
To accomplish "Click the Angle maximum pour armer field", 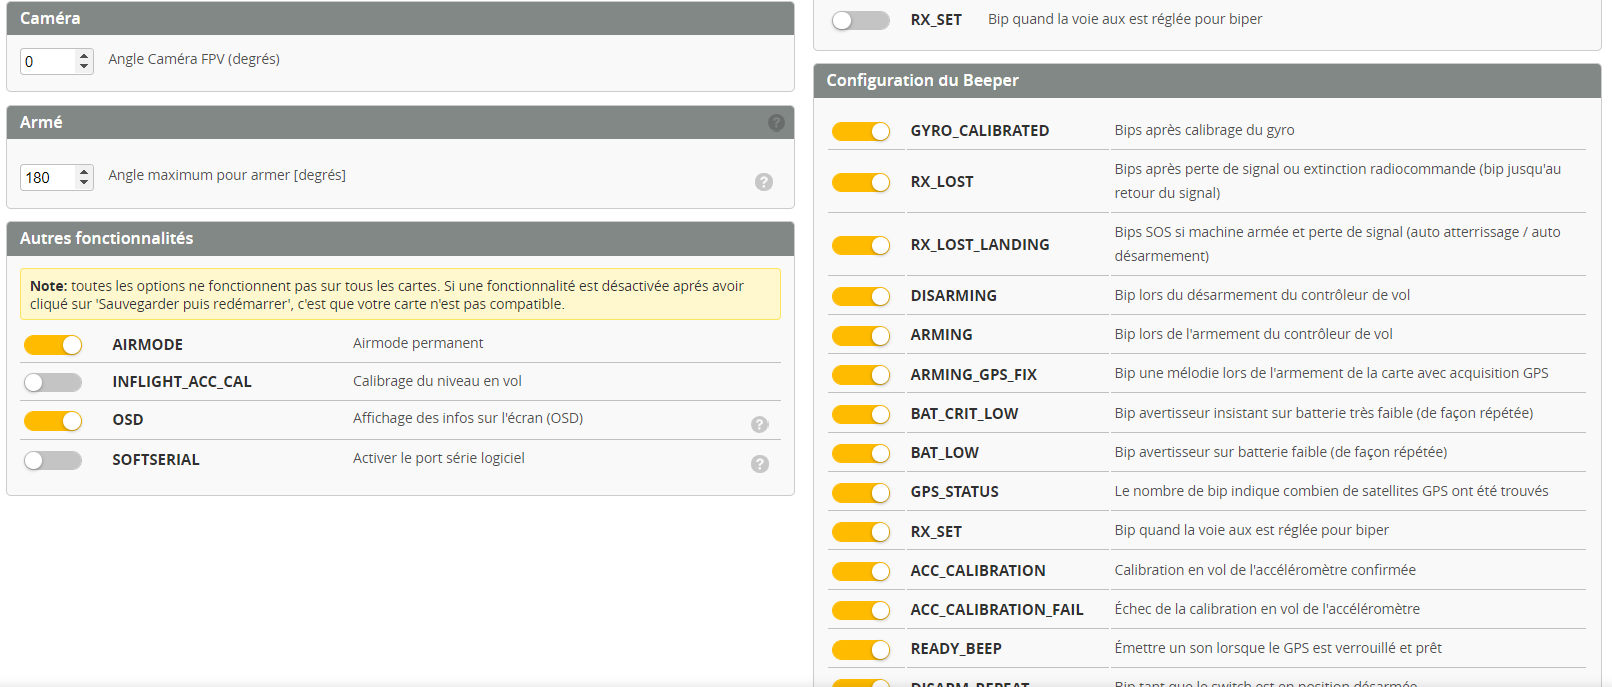I will point(47,178).
